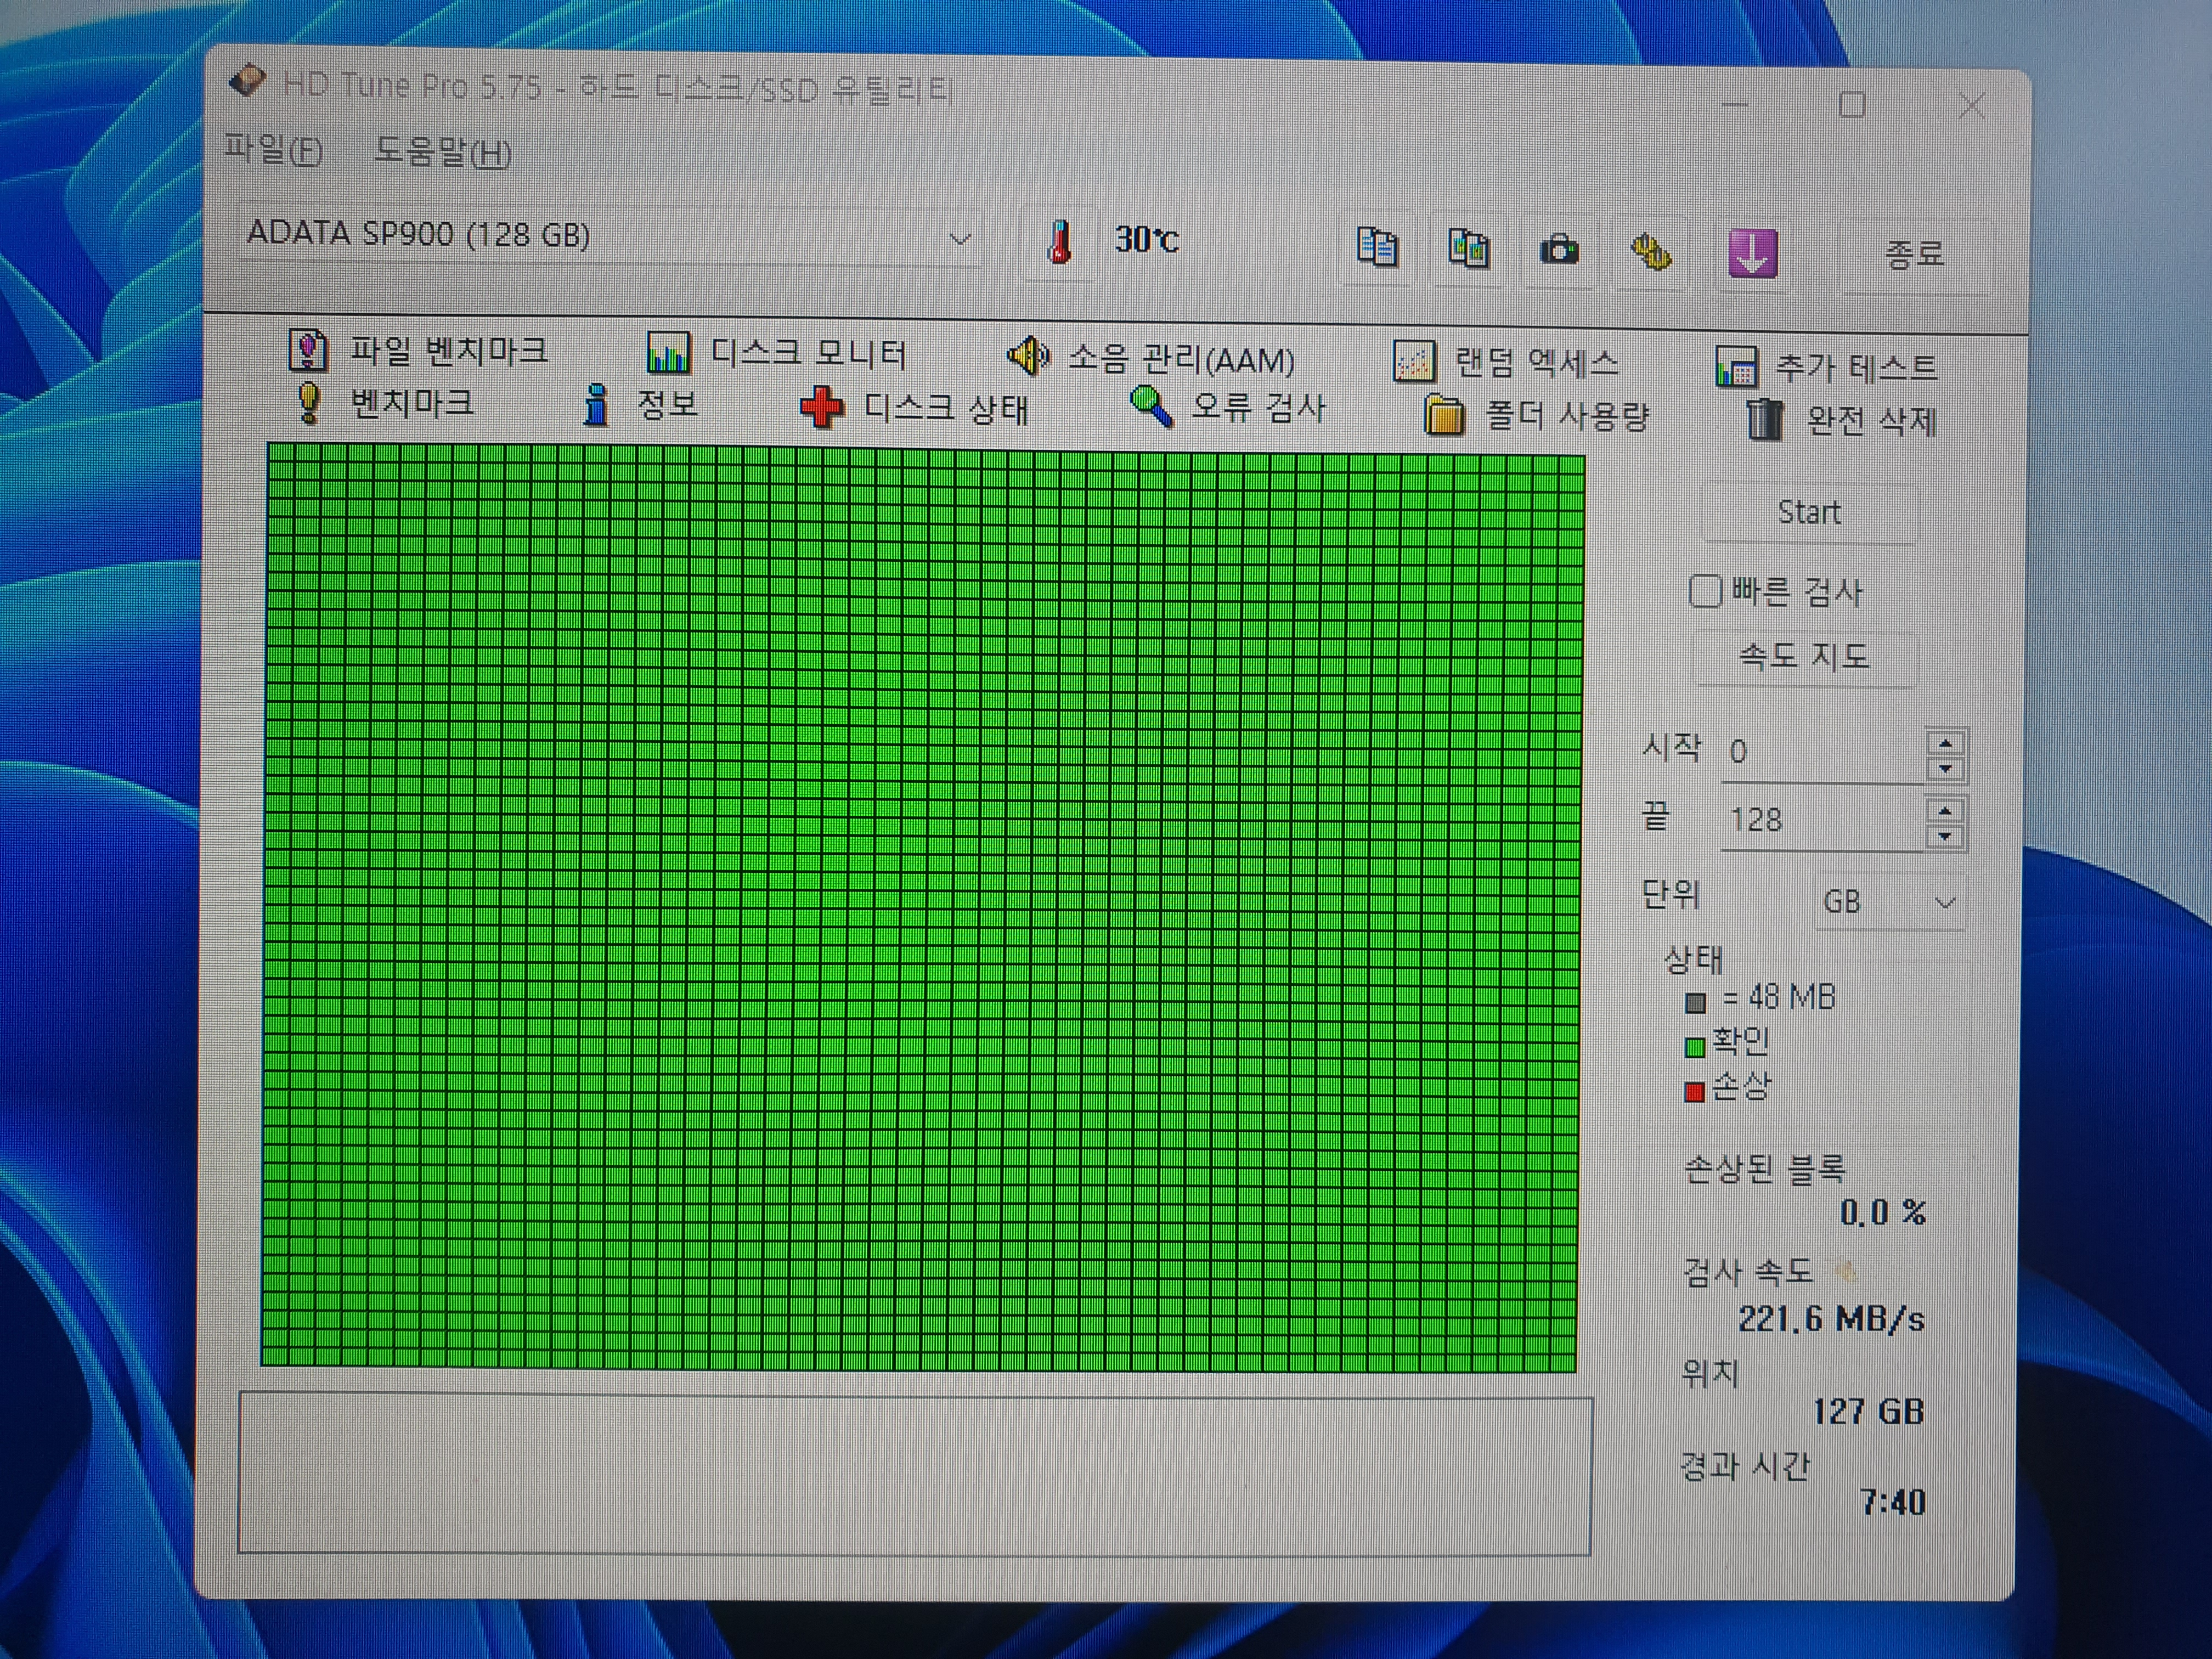Image resolution: width=2212 pixels, height=1659 pixels.
Task: Click the 30℃ temperature reading
Action: 1147,240
